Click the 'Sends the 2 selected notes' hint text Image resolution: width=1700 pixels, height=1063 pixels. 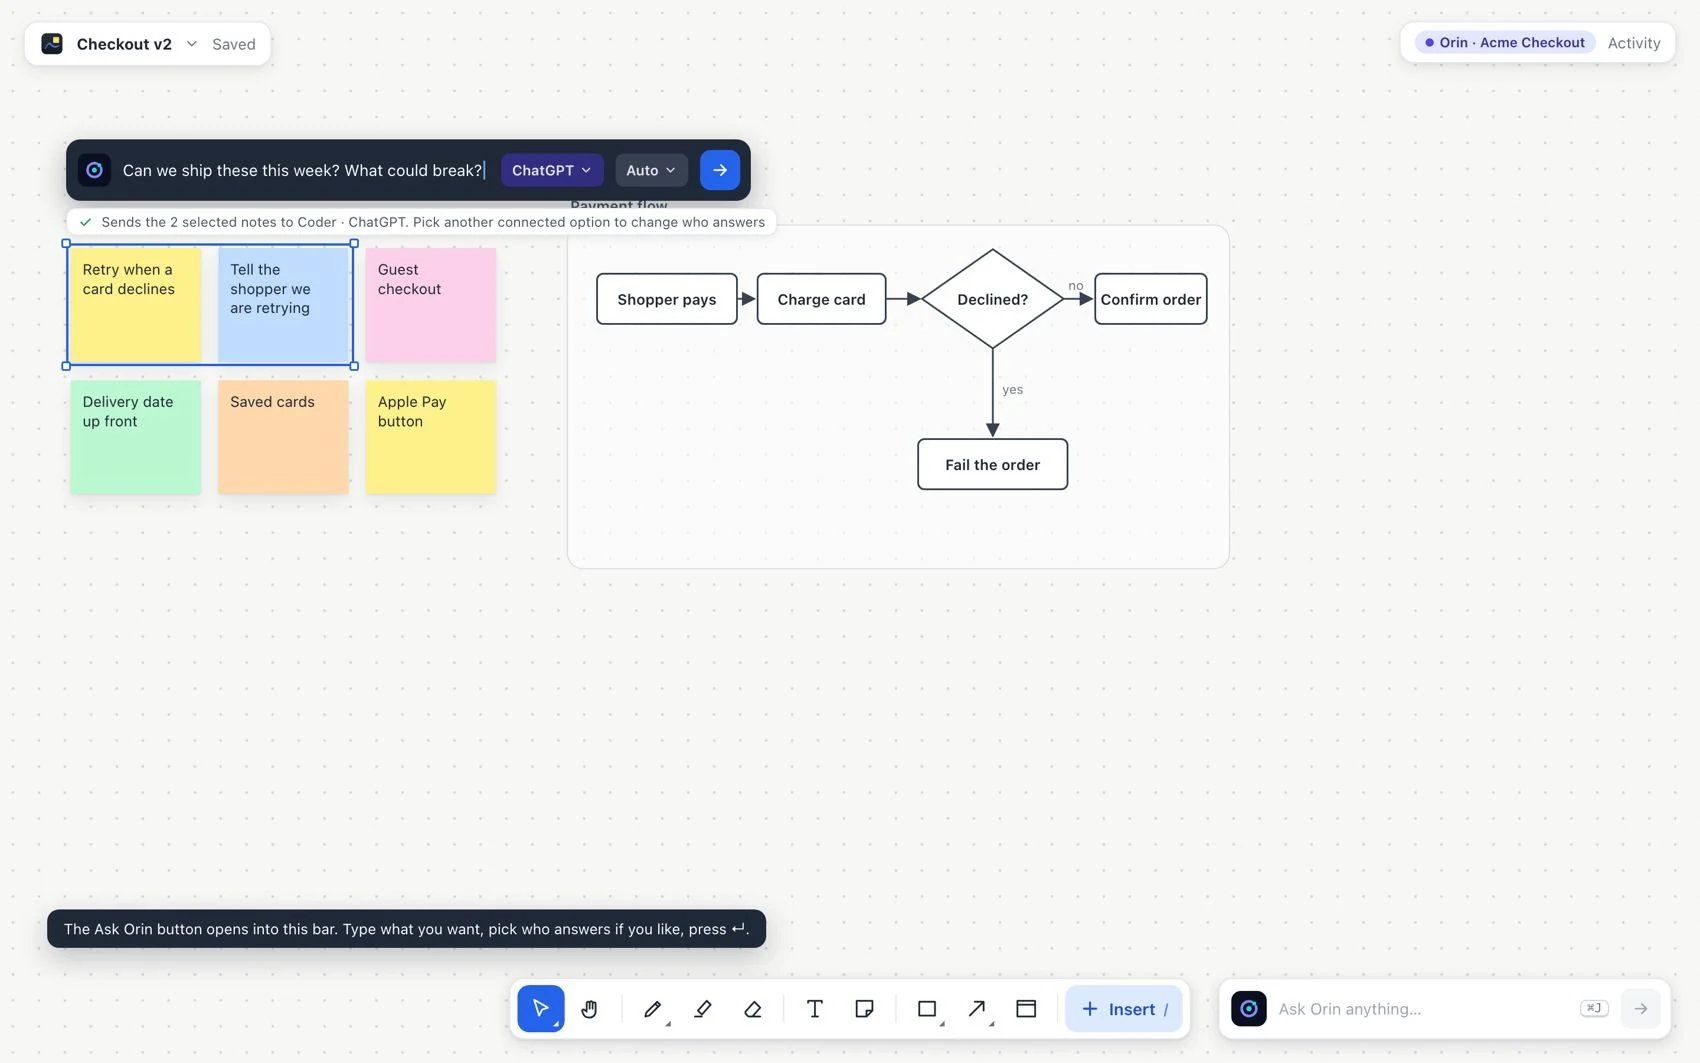tap(433, 222)
